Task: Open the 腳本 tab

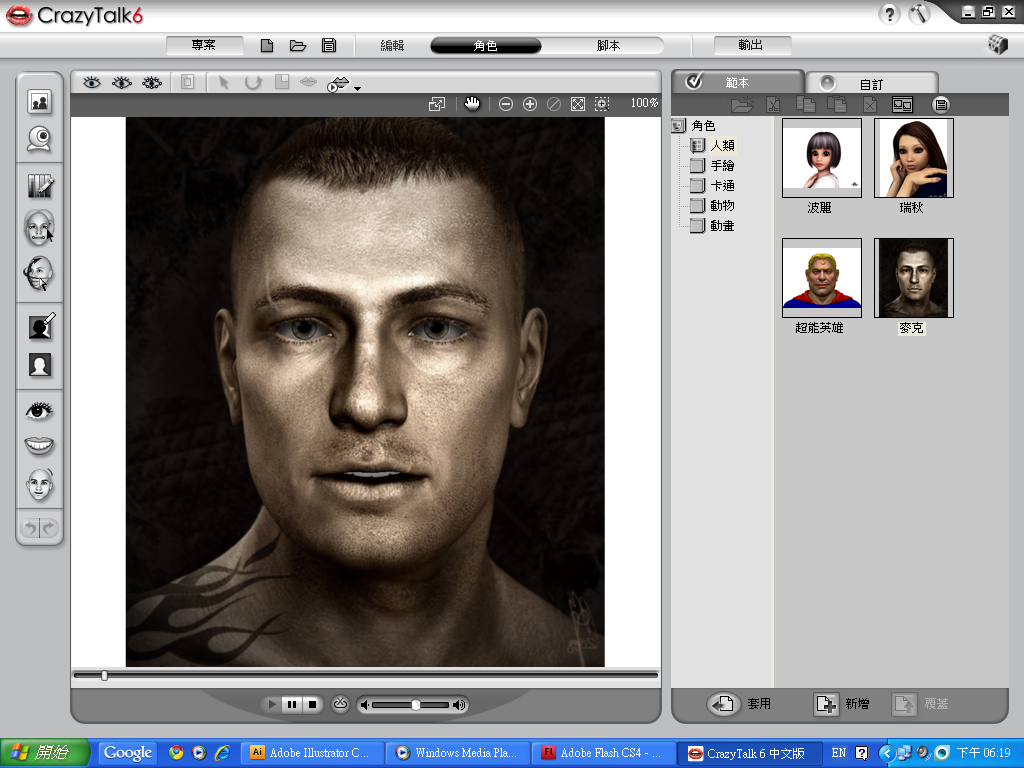Action: coord(608,46)
